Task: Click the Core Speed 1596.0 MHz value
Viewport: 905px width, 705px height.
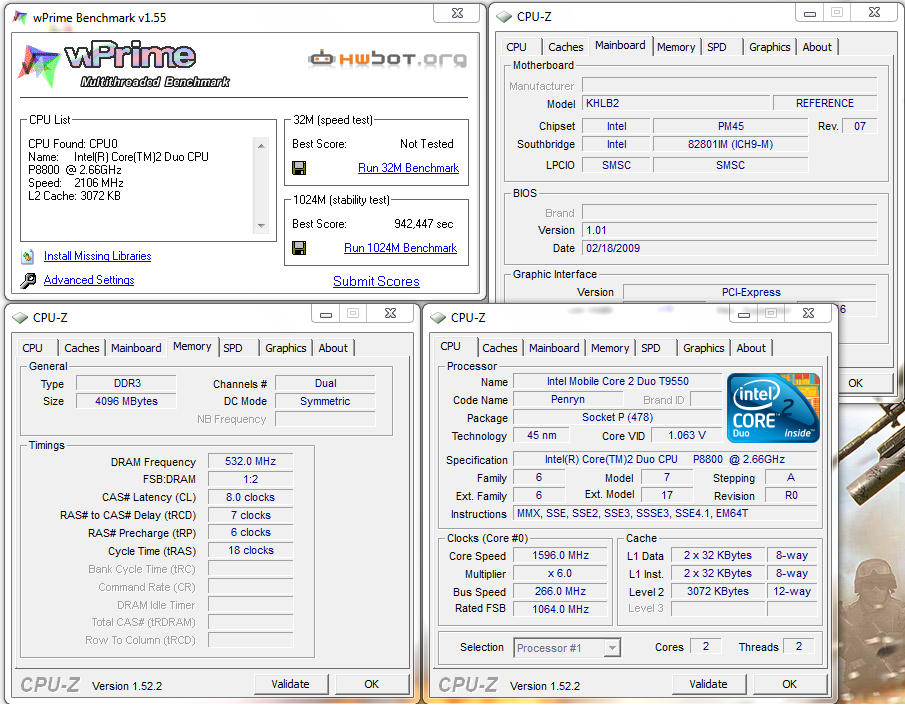Action: (x=560, y=555)
